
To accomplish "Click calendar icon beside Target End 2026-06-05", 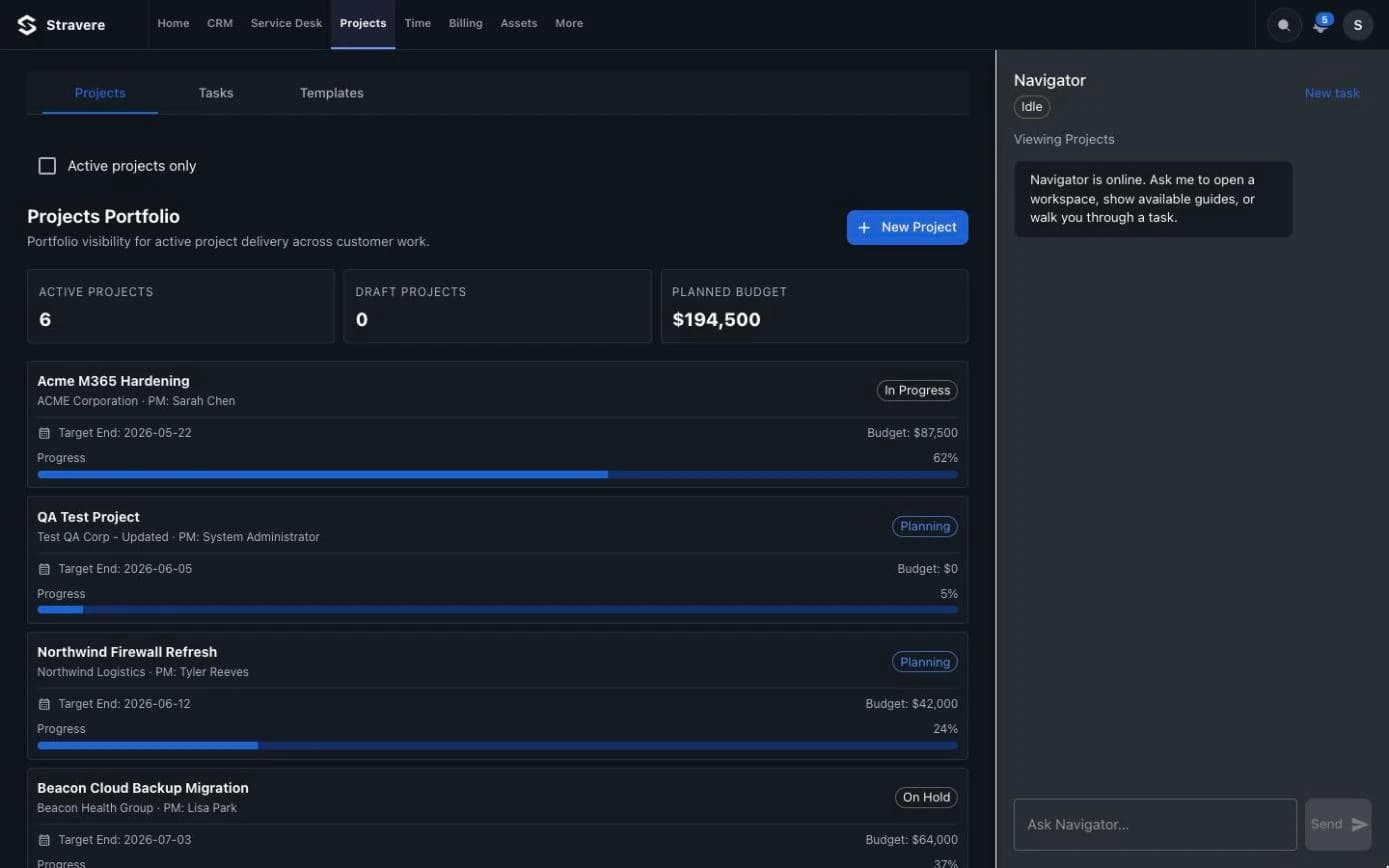I will (x=44, y=569).
